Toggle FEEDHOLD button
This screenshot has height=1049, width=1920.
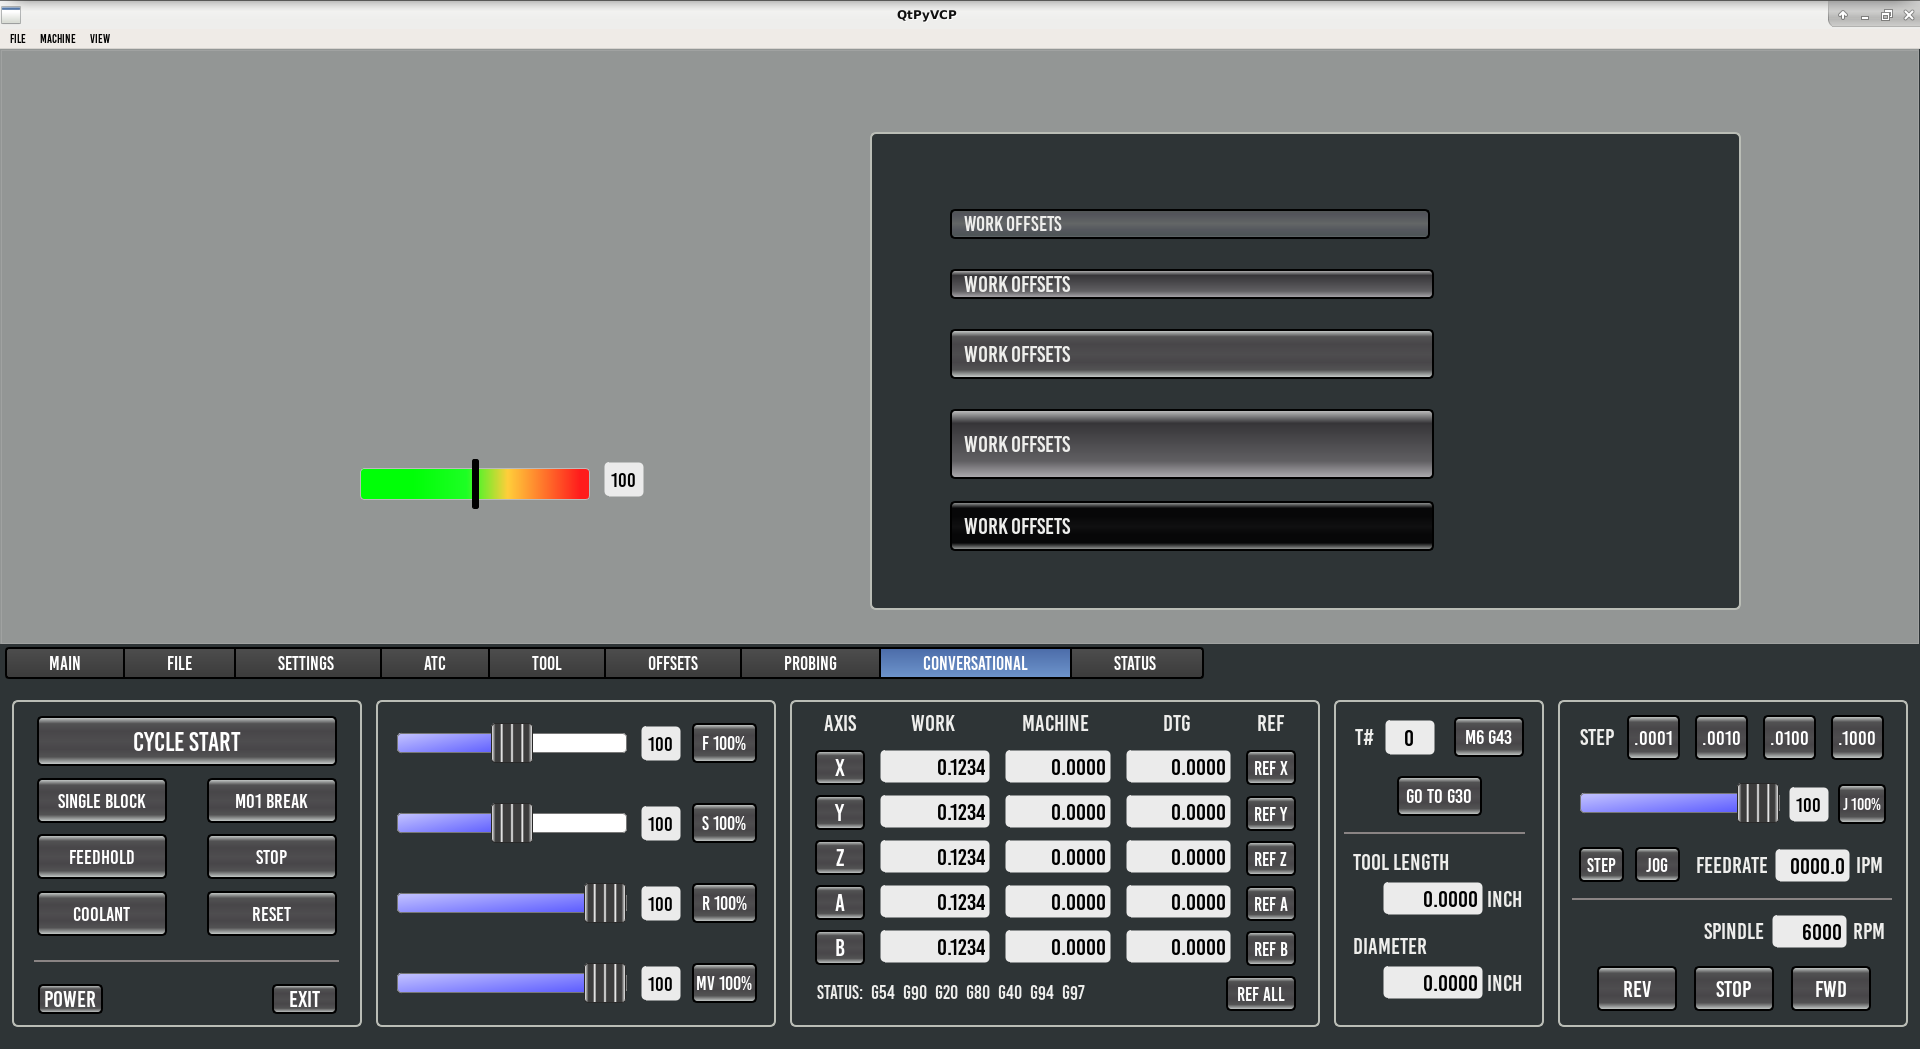point(102,857)
